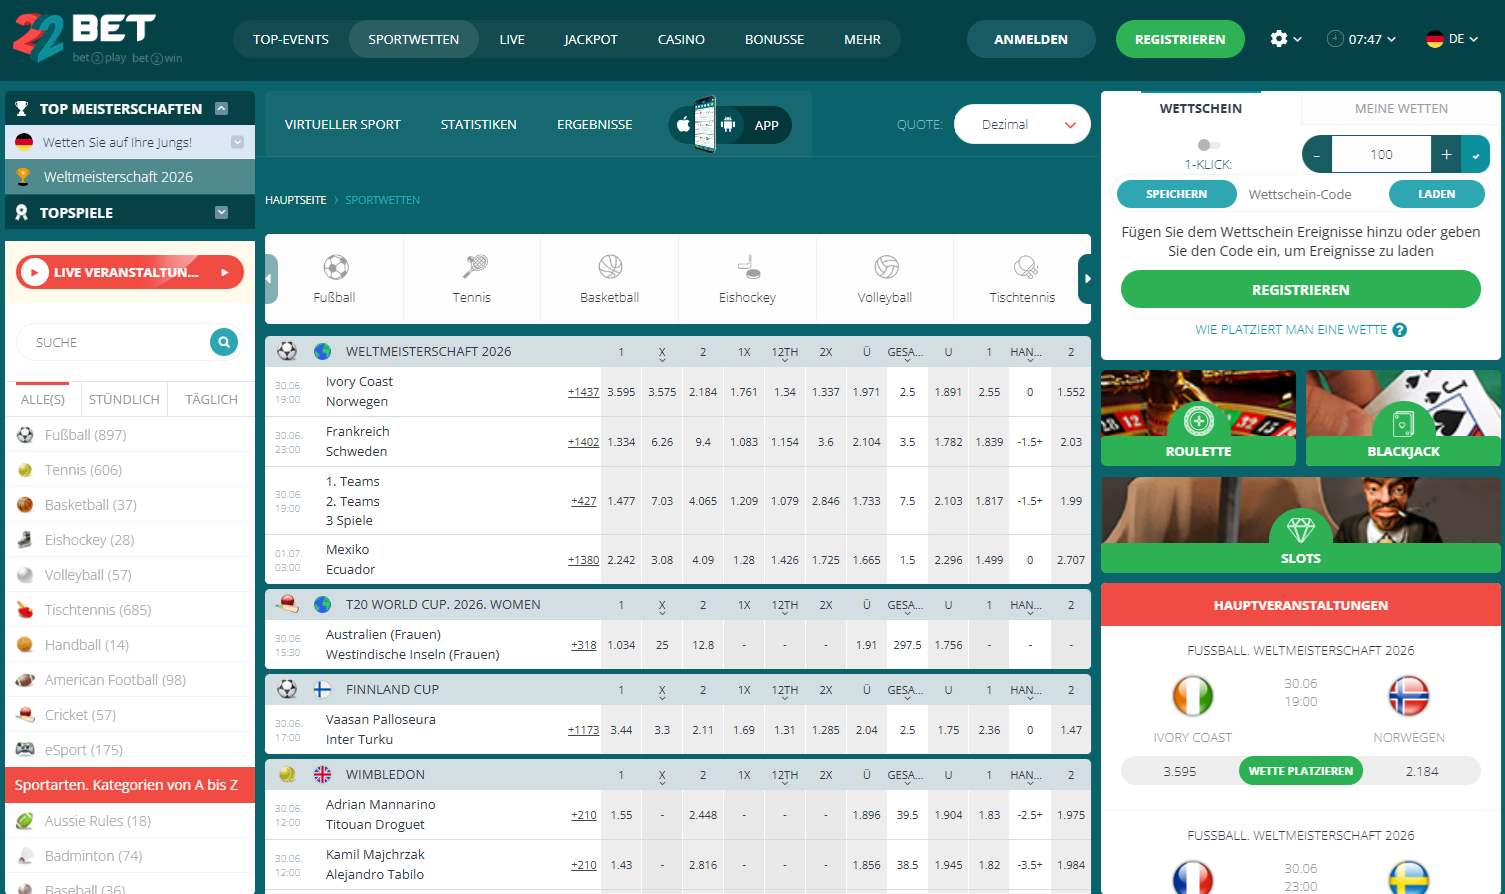Viewport: 1505px width, 894px height.
Task: Click the 22BET logo
Action: (97, 39)
